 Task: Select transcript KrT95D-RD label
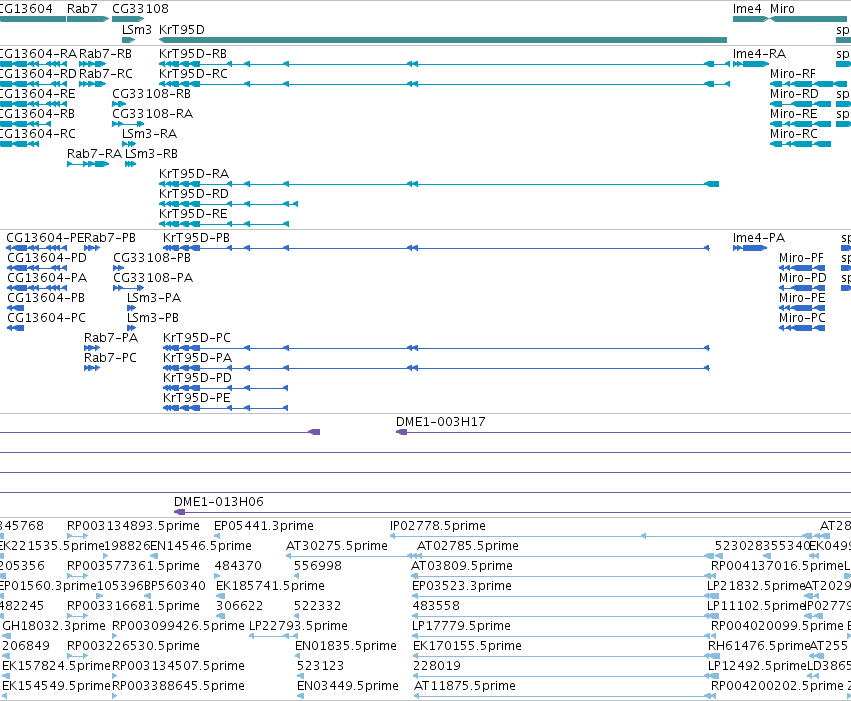[x=194, y=194]
